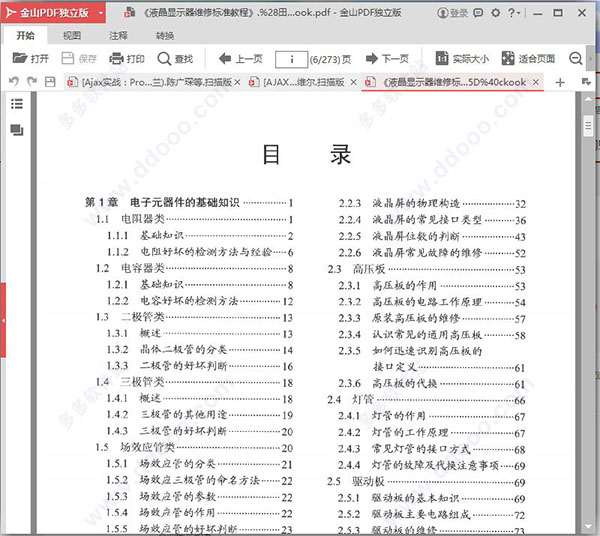Click contents entry 2.4 灯管
600x536 pixels.
click(x=426, y=400)
